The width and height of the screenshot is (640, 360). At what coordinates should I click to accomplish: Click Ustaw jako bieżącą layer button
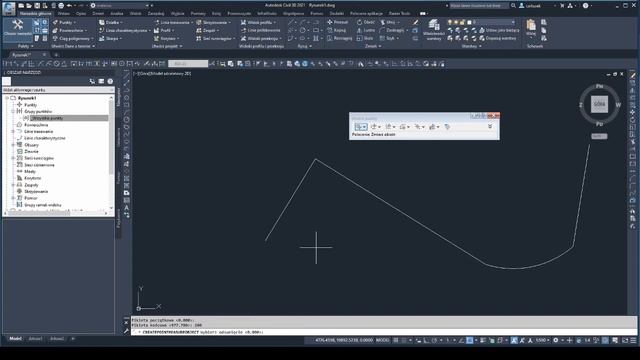[499, 30]
